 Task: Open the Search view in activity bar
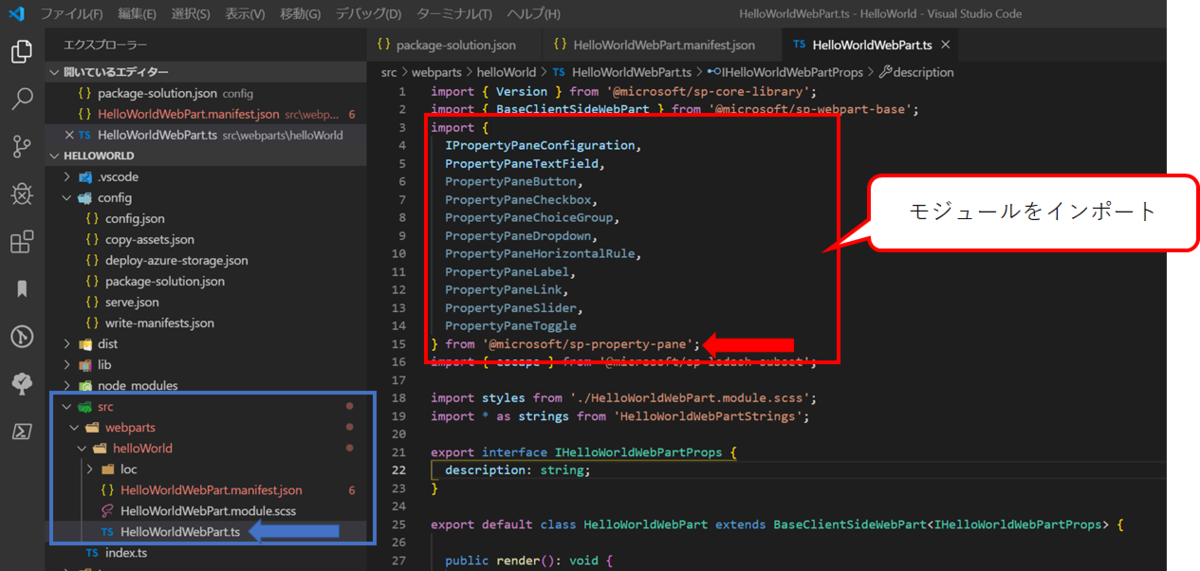pyautogui.click(x=21, y=99)
